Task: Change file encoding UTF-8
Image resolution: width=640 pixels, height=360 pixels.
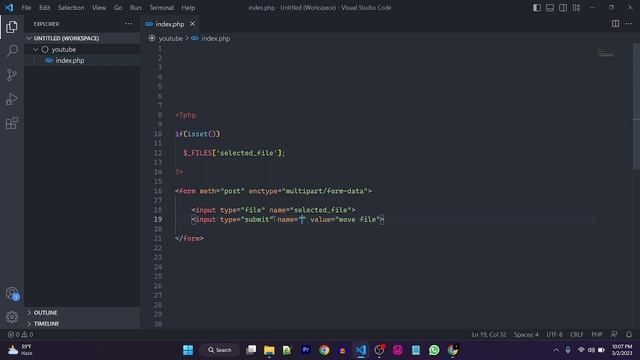Action: coord(554,334)
